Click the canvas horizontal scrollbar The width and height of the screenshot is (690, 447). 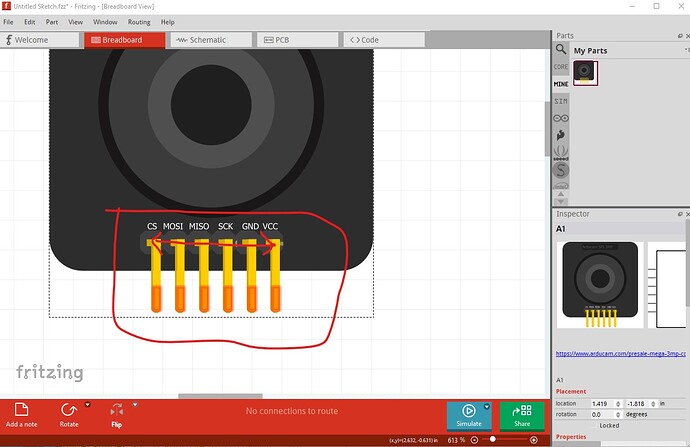[220, 396]
